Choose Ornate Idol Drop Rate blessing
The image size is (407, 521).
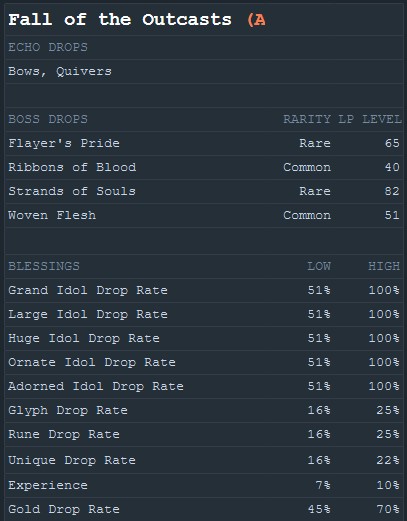pos(204,362)
